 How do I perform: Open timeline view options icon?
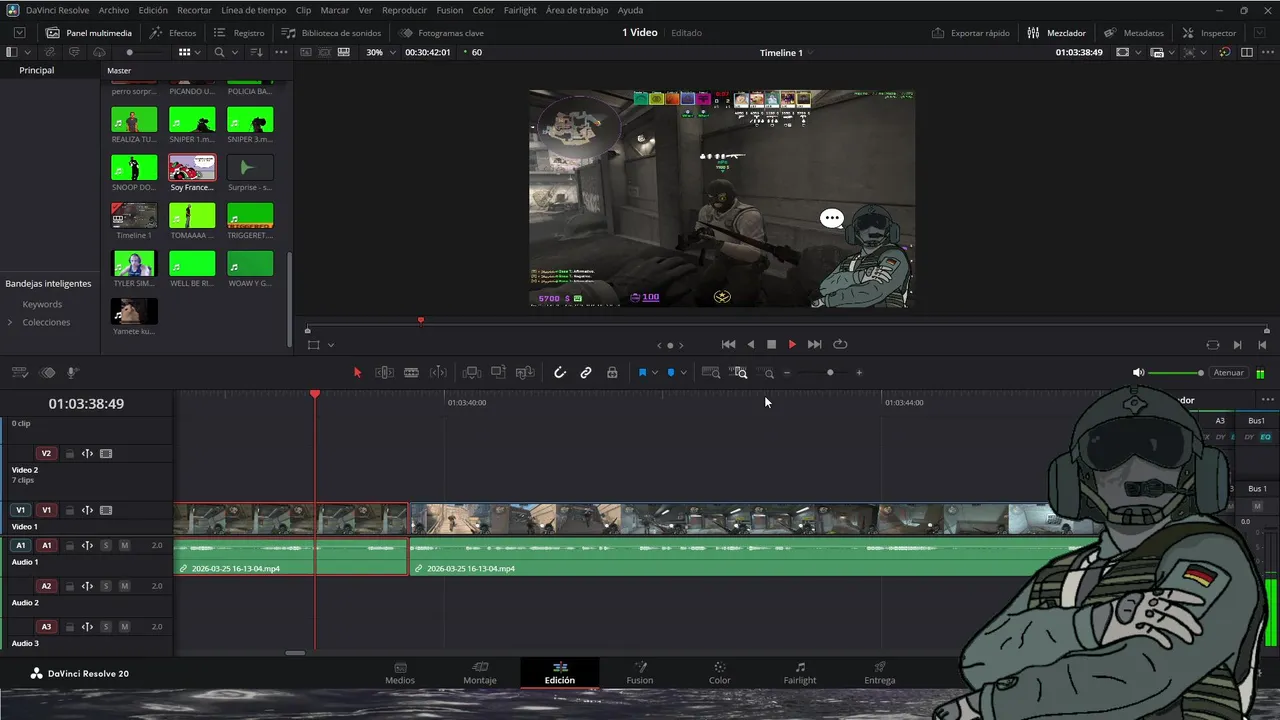click(20, 373)
